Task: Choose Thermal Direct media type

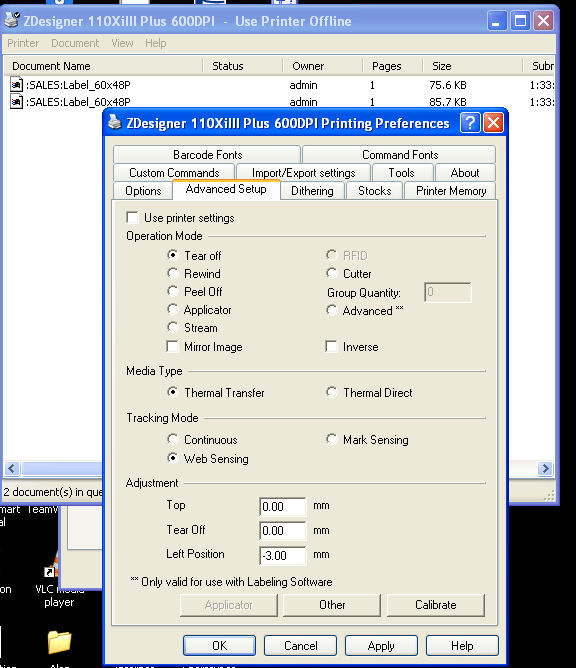Action: tap(331, 392)
